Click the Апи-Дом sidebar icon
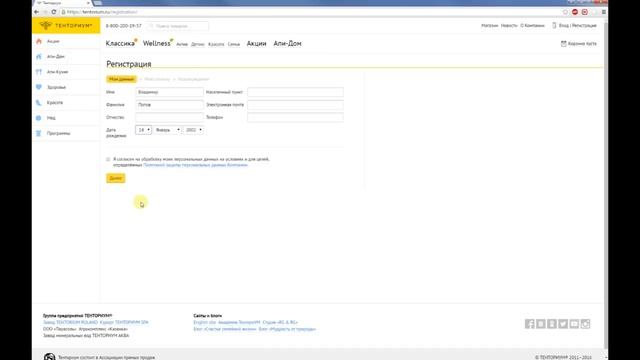The image size is (640, 360). pyautogui.click(x=39, y=56)
